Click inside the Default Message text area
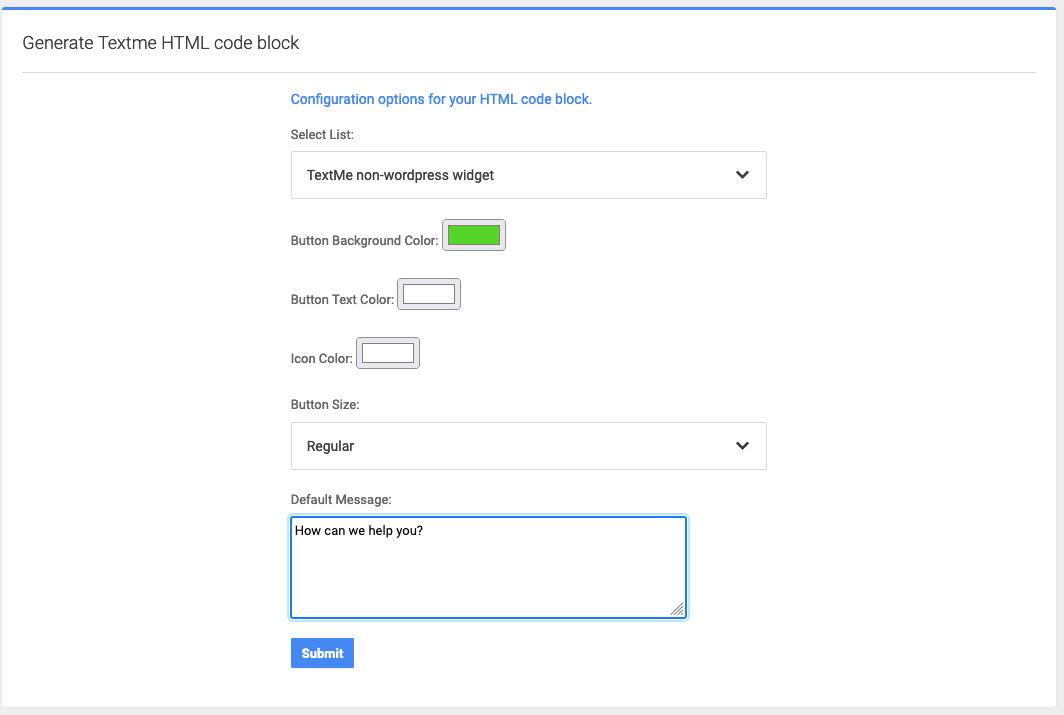This screenshot has height=715, width=1064. (x=489, y=567)
